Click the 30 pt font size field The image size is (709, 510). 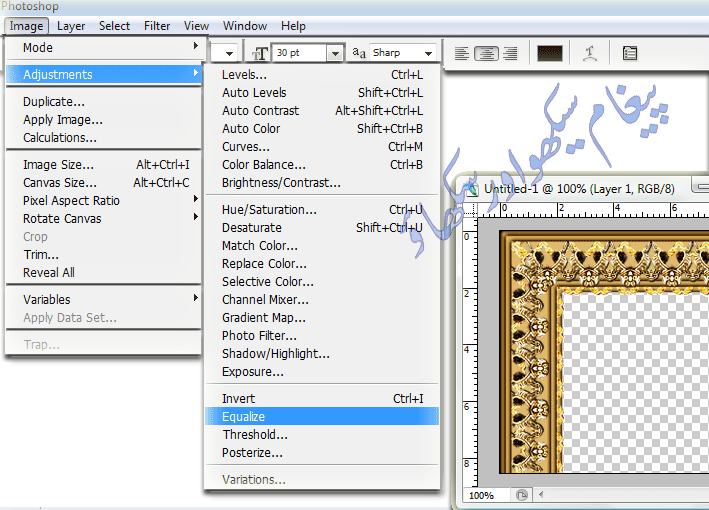(299, 53)
